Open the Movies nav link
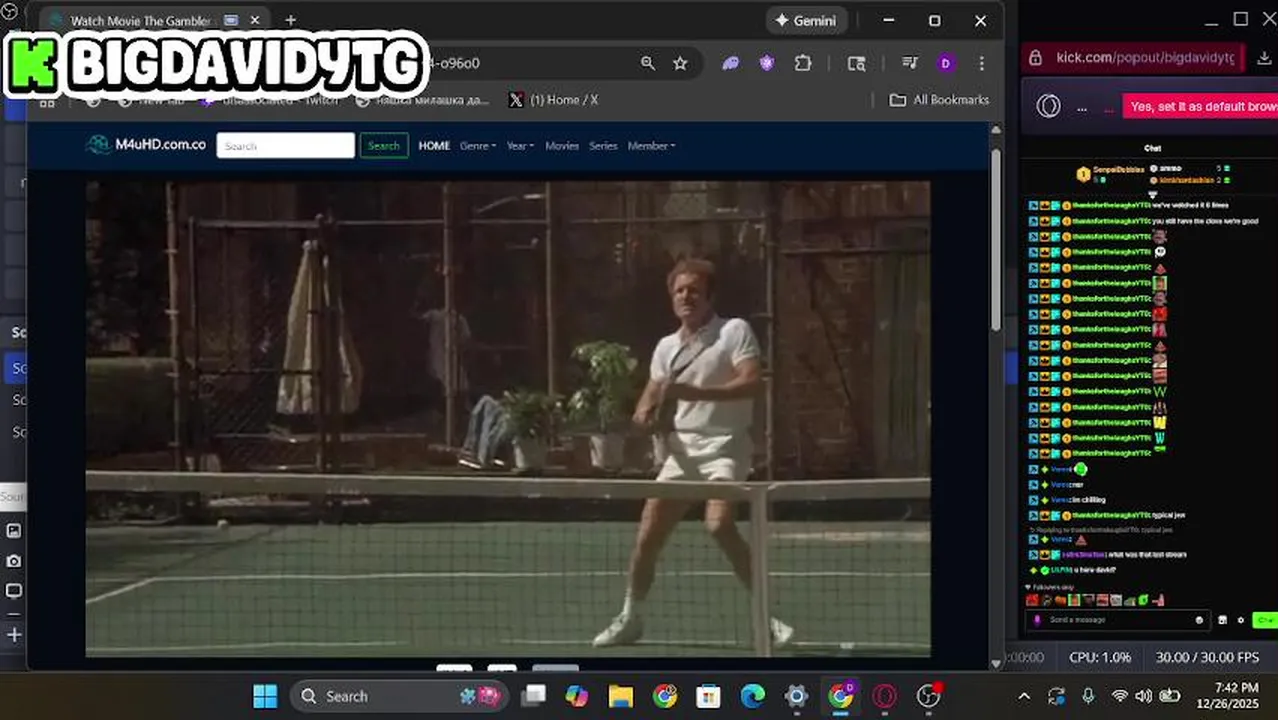Screen dimensions: 1278x720 562,146
